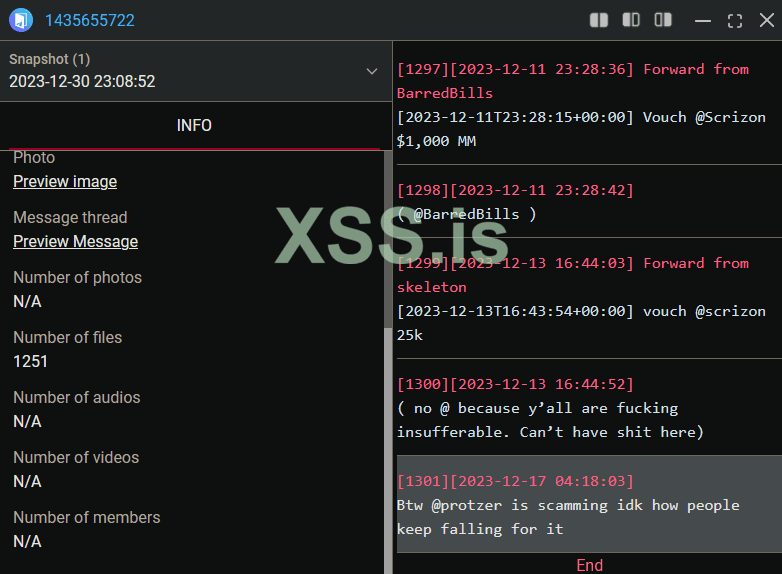Switch to the INFO tab
The image size is (782, 574).
194,125
